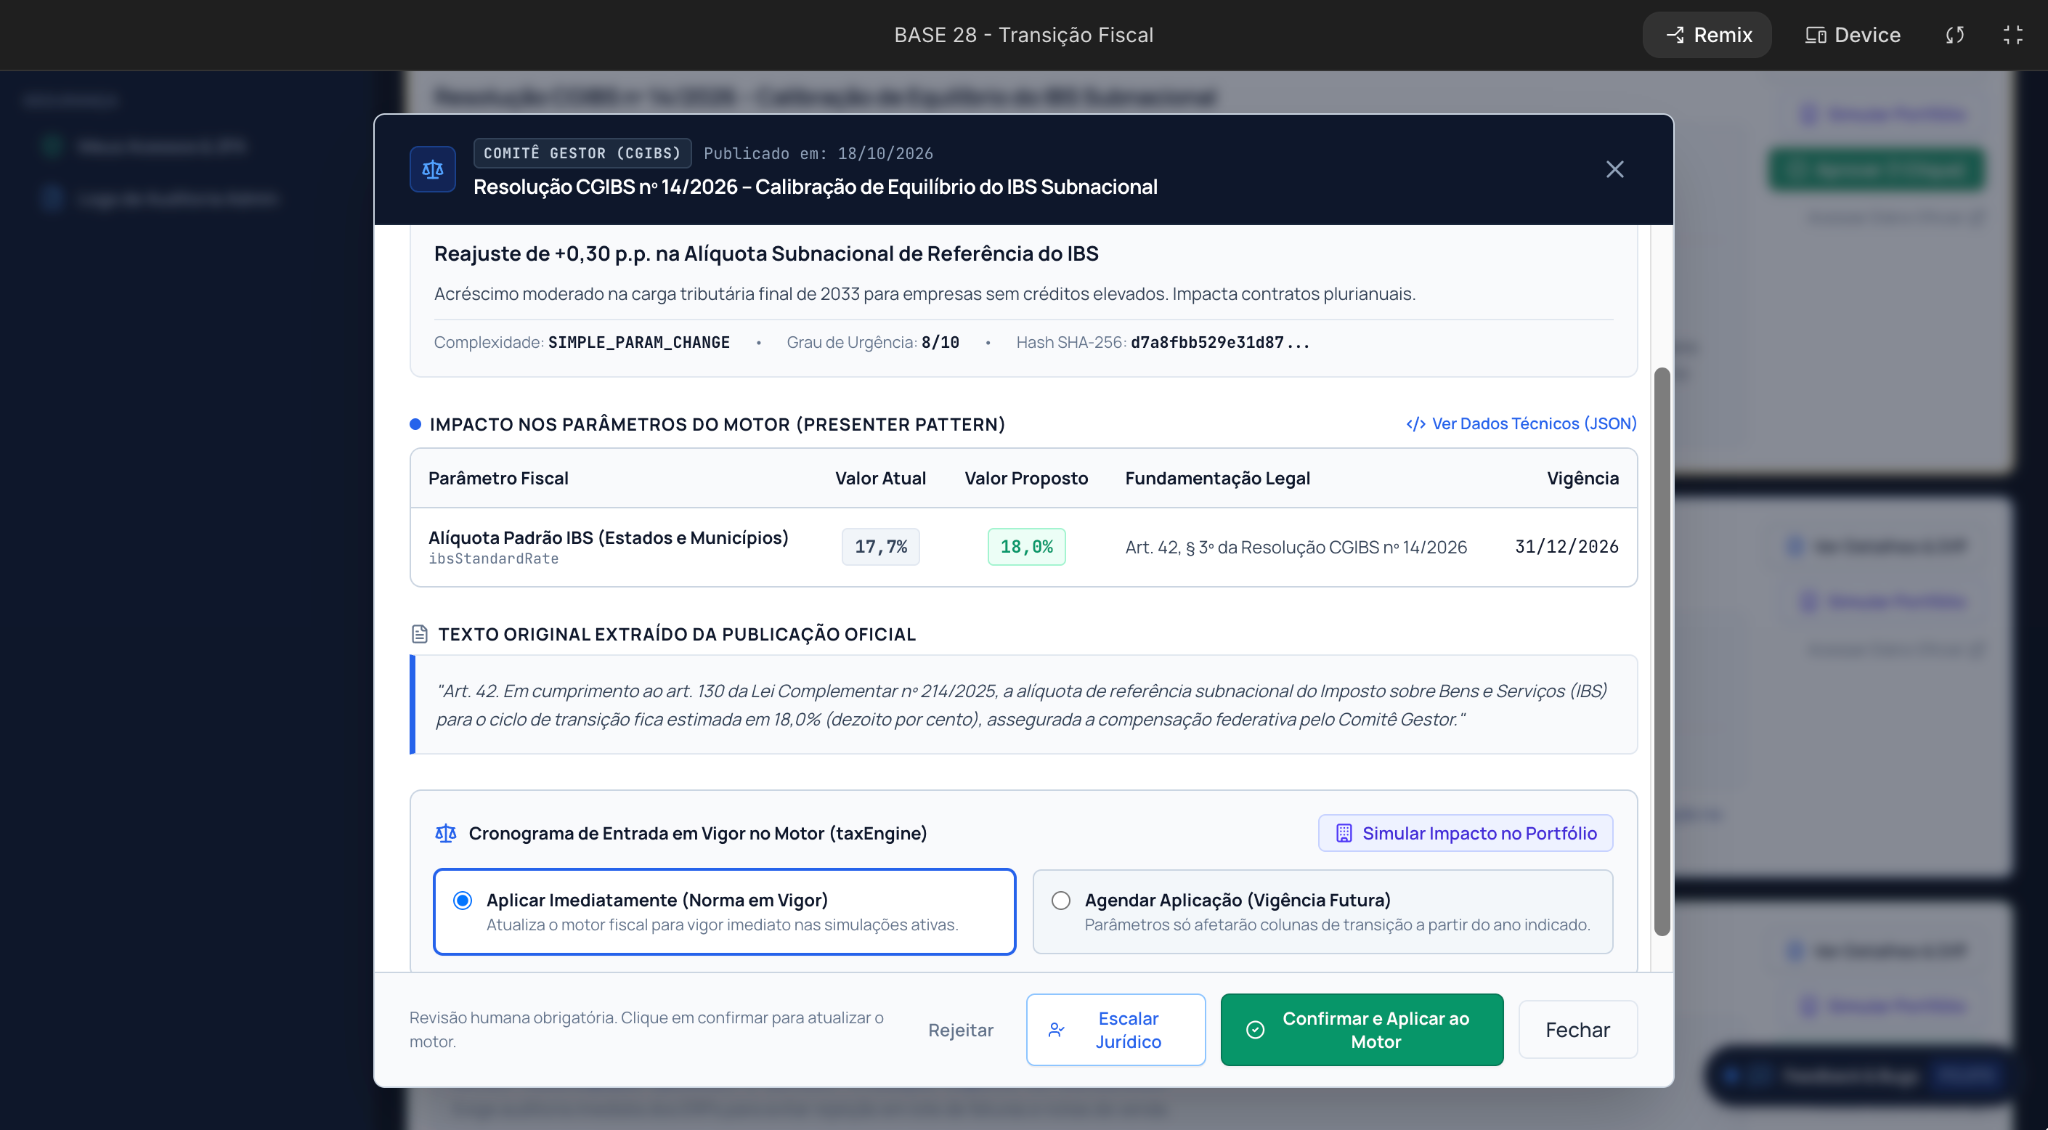Viewport: 2048px width, 1130px height.
Task: Click Escalar Jurídico button
Action: pos(1116,1030)
